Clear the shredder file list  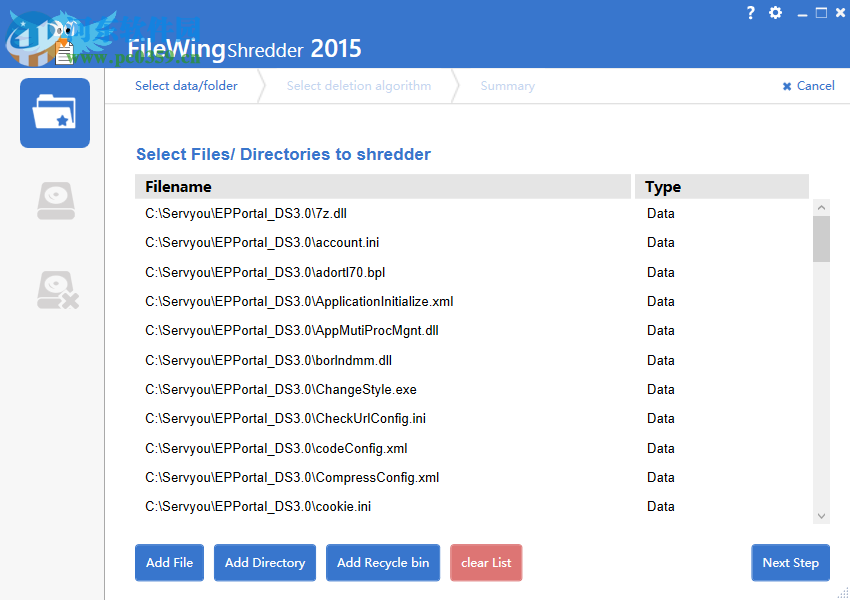[x=486, y=562]
